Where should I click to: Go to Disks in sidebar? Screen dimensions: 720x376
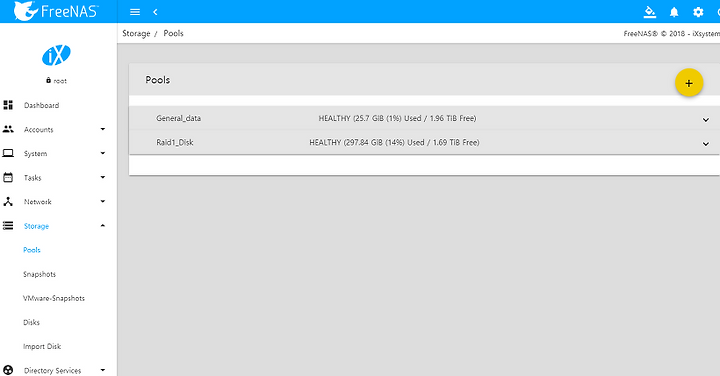pyautogui.click(x=31, y=322)
